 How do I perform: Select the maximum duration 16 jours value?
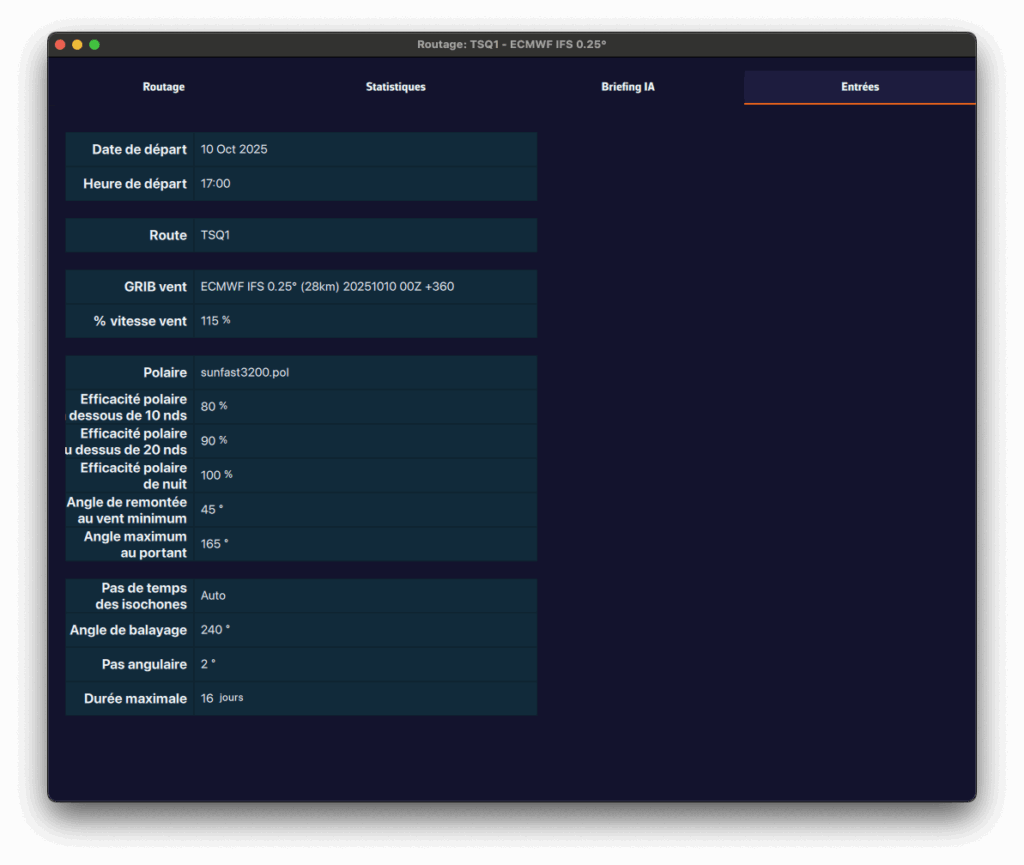click(222, 698)
